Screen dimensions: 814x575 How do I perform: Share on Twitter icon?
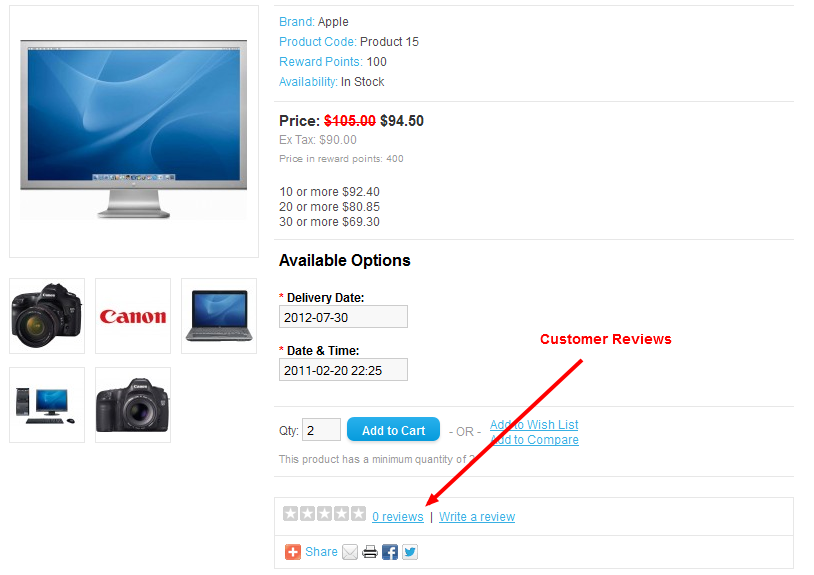click(x=410, y=552)
